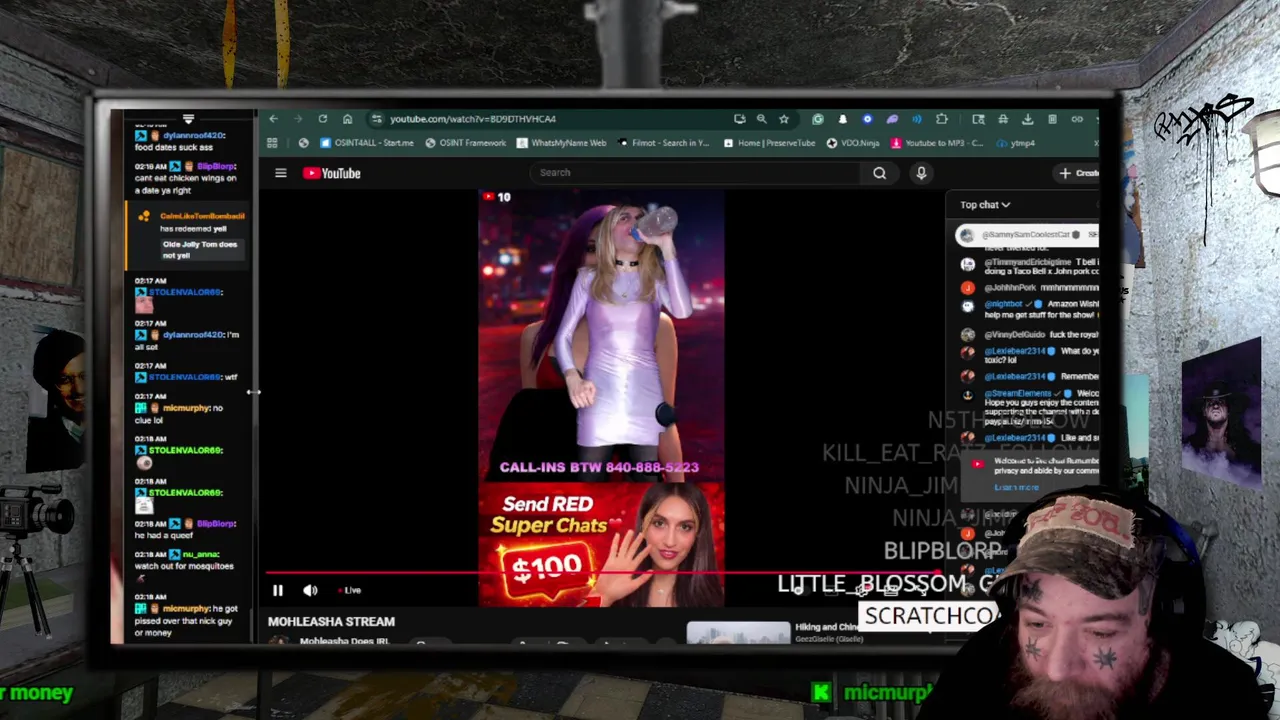Open the downloads icon in the toolbar
Screen dimensions: 1280x720
point(1027,119)
